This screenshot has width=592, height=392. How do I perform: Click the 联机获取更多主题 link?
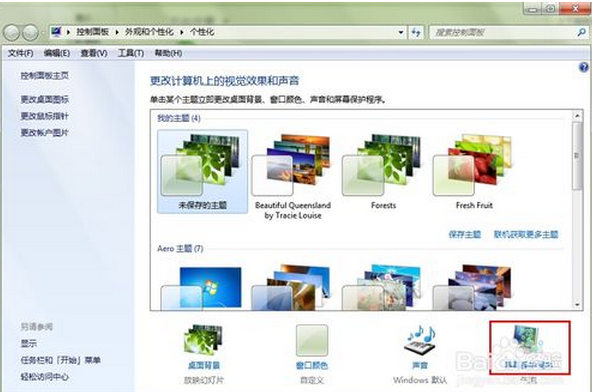pos(526,235)
